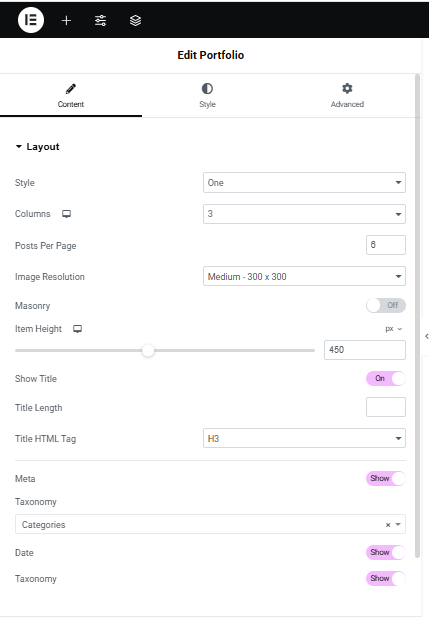The width and height of the screenshot is (429, 617).
Task: Open the Style dropdown showing One
Action: point(304,183)
